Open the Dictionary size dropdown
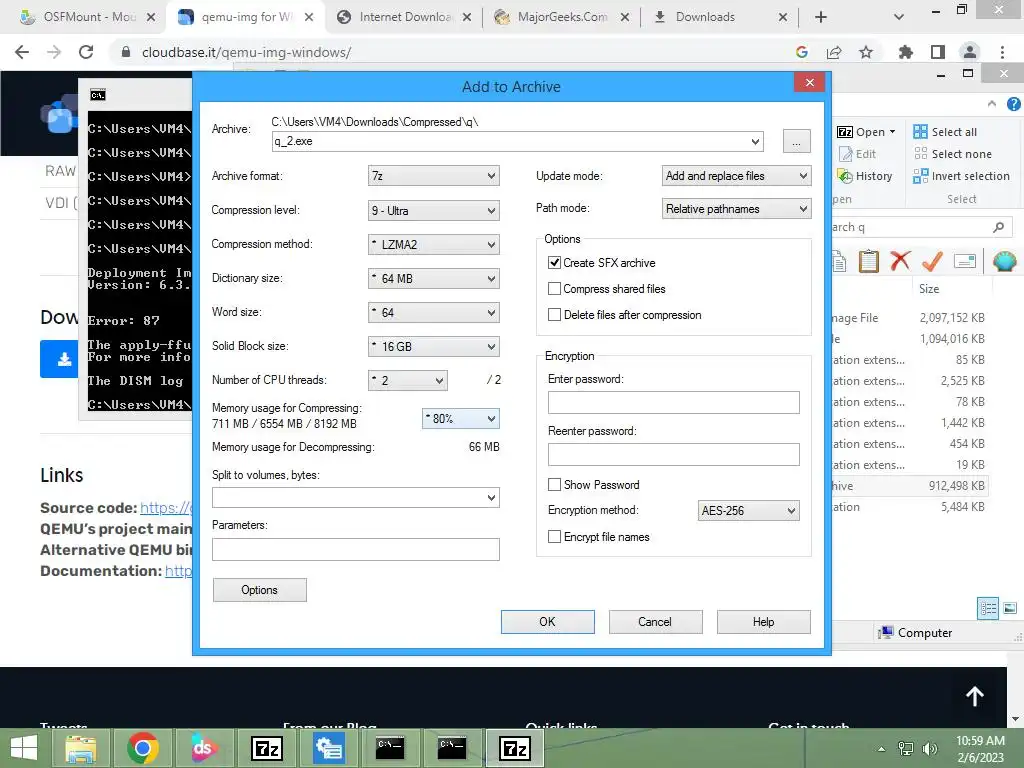 (x=434, y=278)
